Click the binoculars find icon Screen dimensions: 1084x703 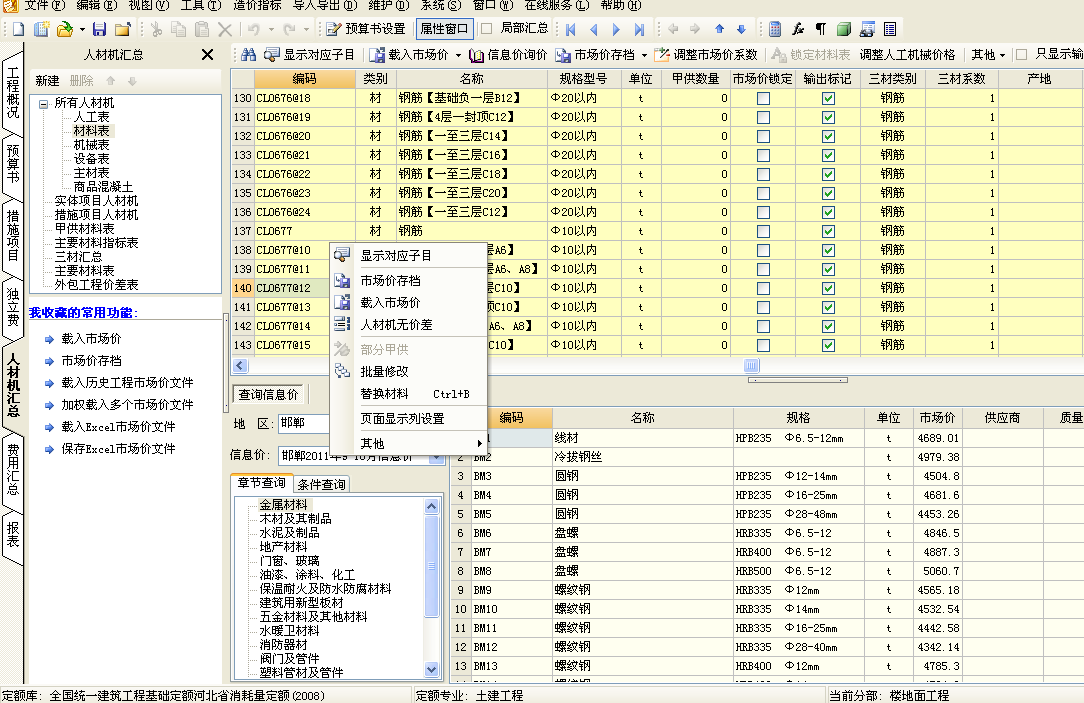point(249,55)
